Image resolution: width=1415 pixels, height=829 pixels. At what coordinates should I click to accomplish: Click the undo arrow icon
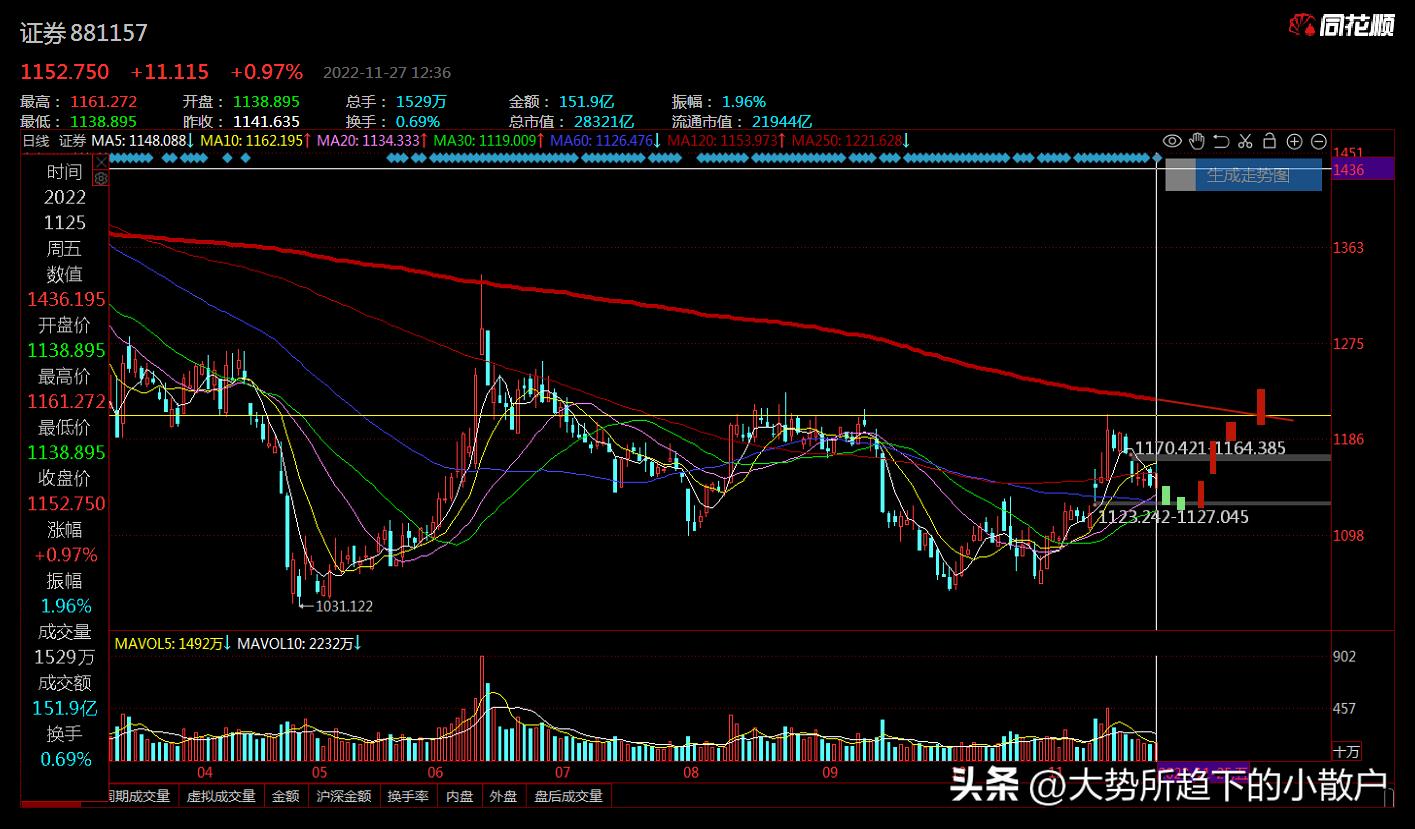(1221, 141)
